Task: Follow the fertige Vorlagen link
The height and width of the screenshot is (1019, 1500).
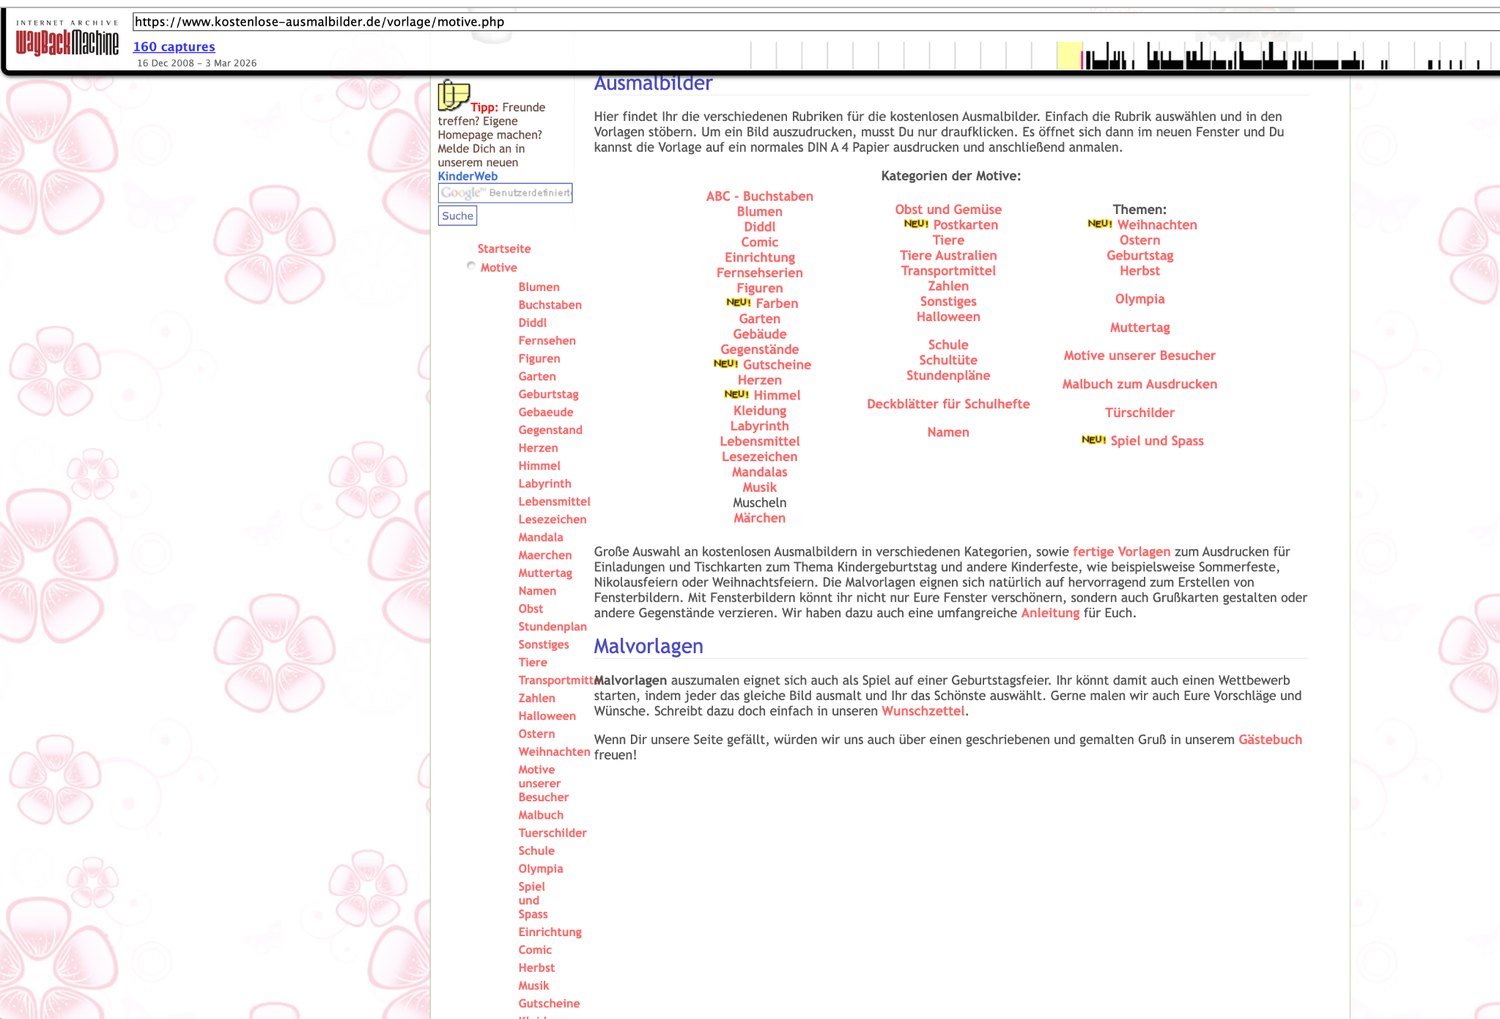Action: 1122,552
